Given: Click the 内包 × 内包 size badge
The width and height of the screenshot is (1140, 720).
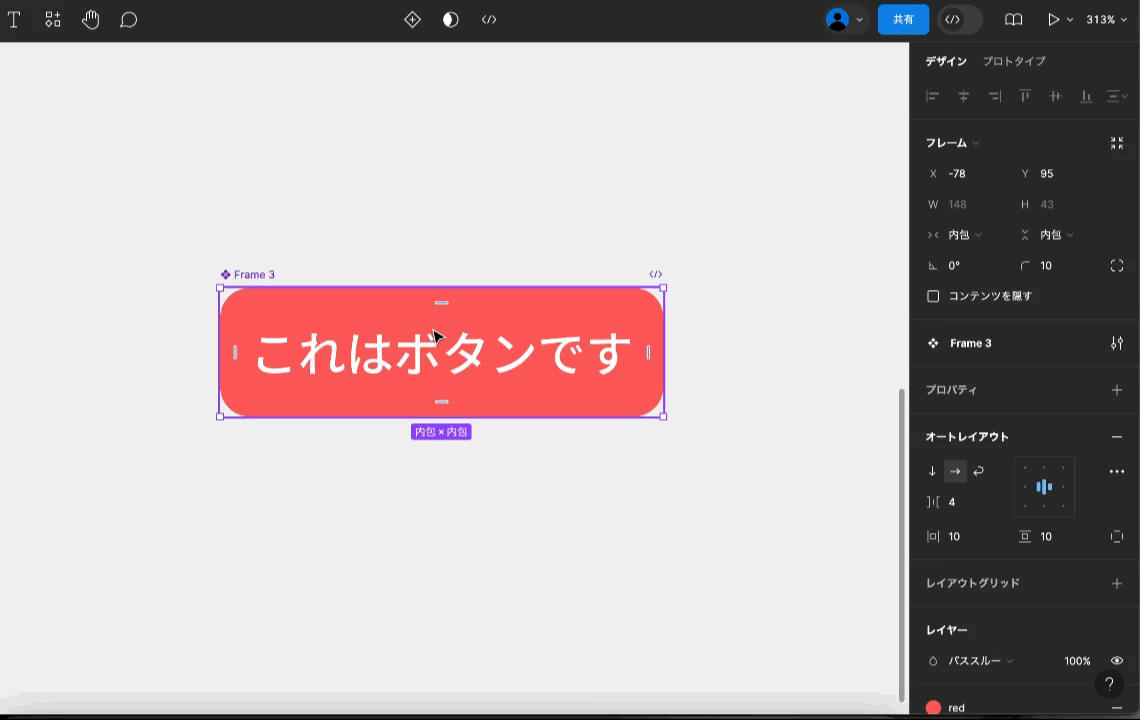Looking at the screenshot, I should 441,432.
